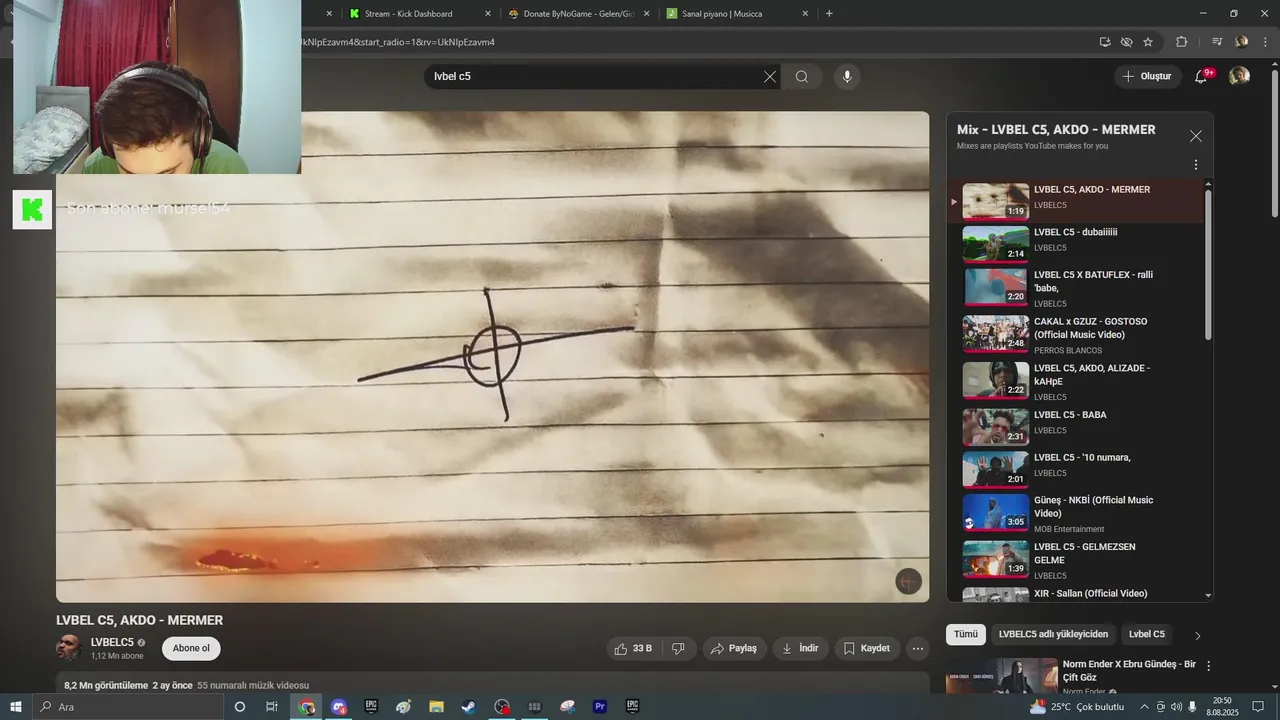The image size is (1280, 720).
Task: Select LVBEL C5 - GELMEZSEN GELME item
Action: (x=1075, y=560)
